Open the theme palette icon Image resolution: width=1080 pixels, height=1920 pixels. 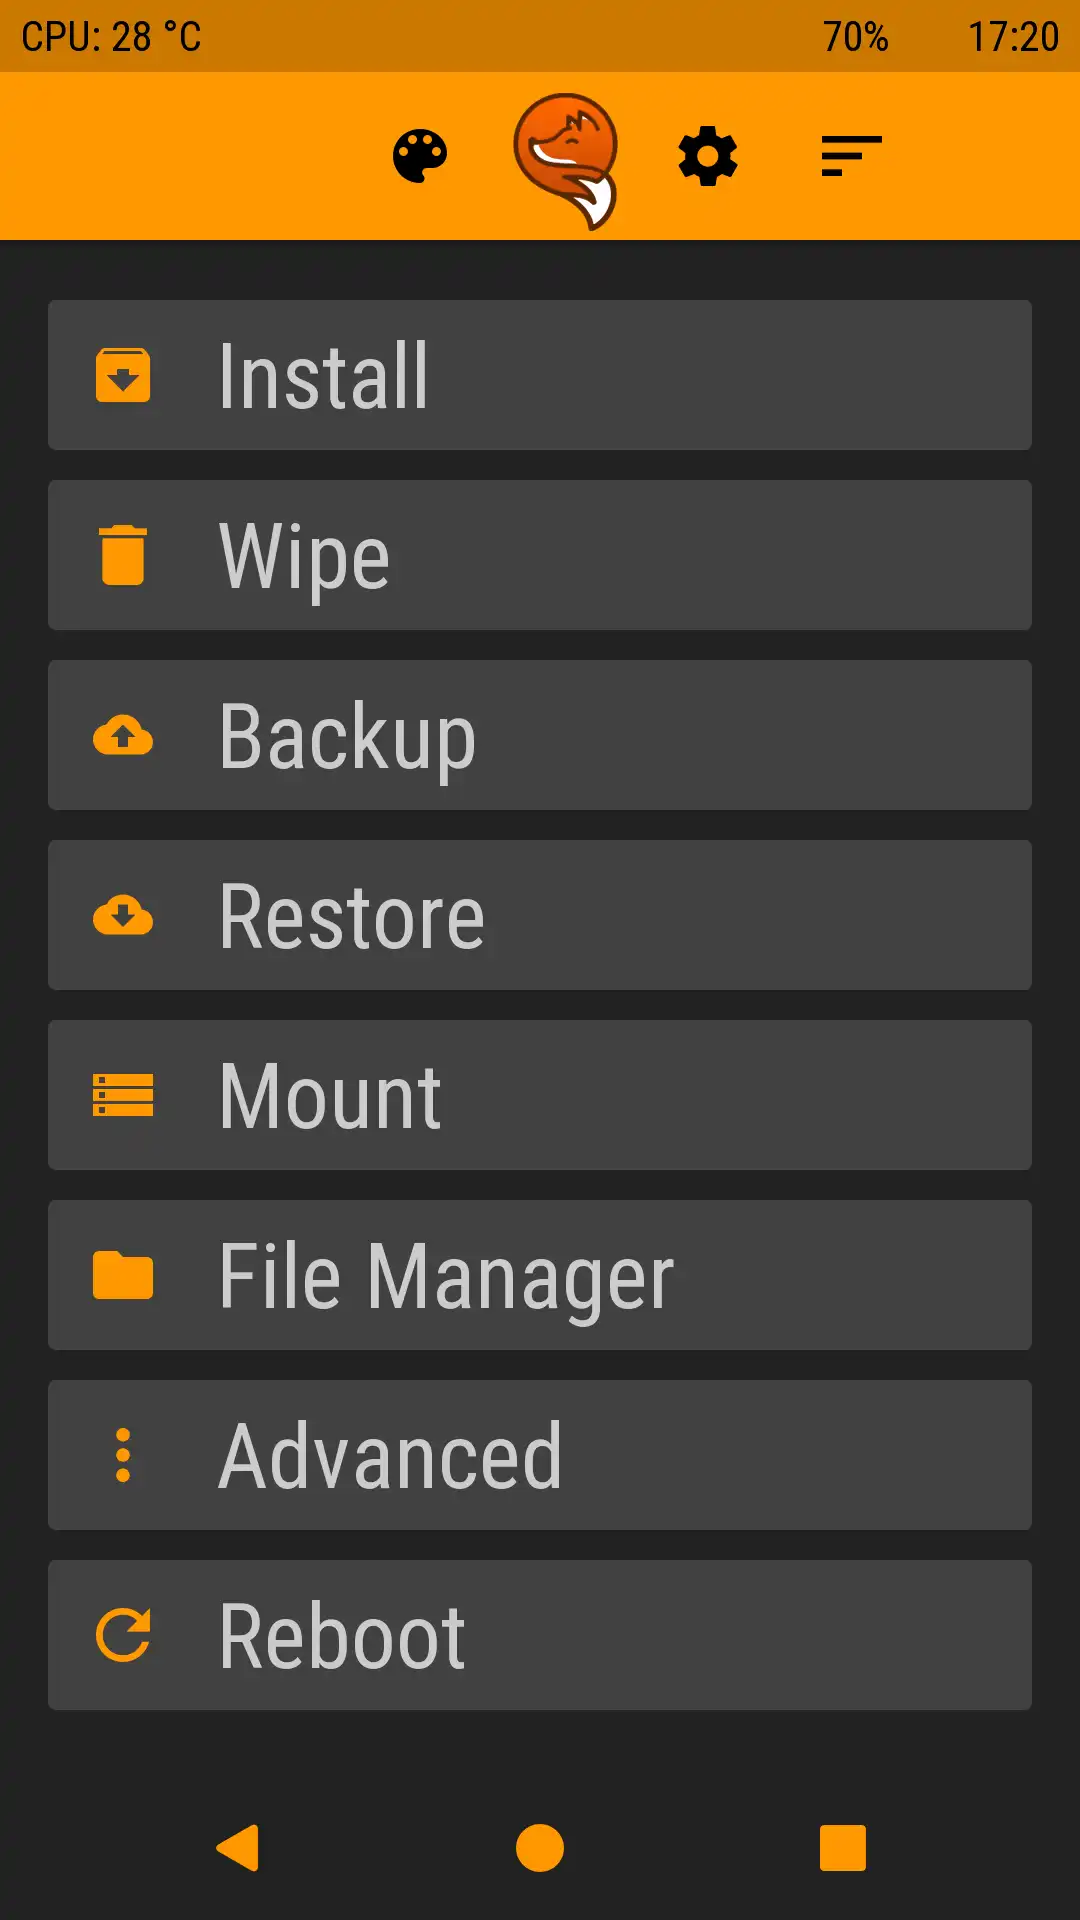click(x=421, y=156)
